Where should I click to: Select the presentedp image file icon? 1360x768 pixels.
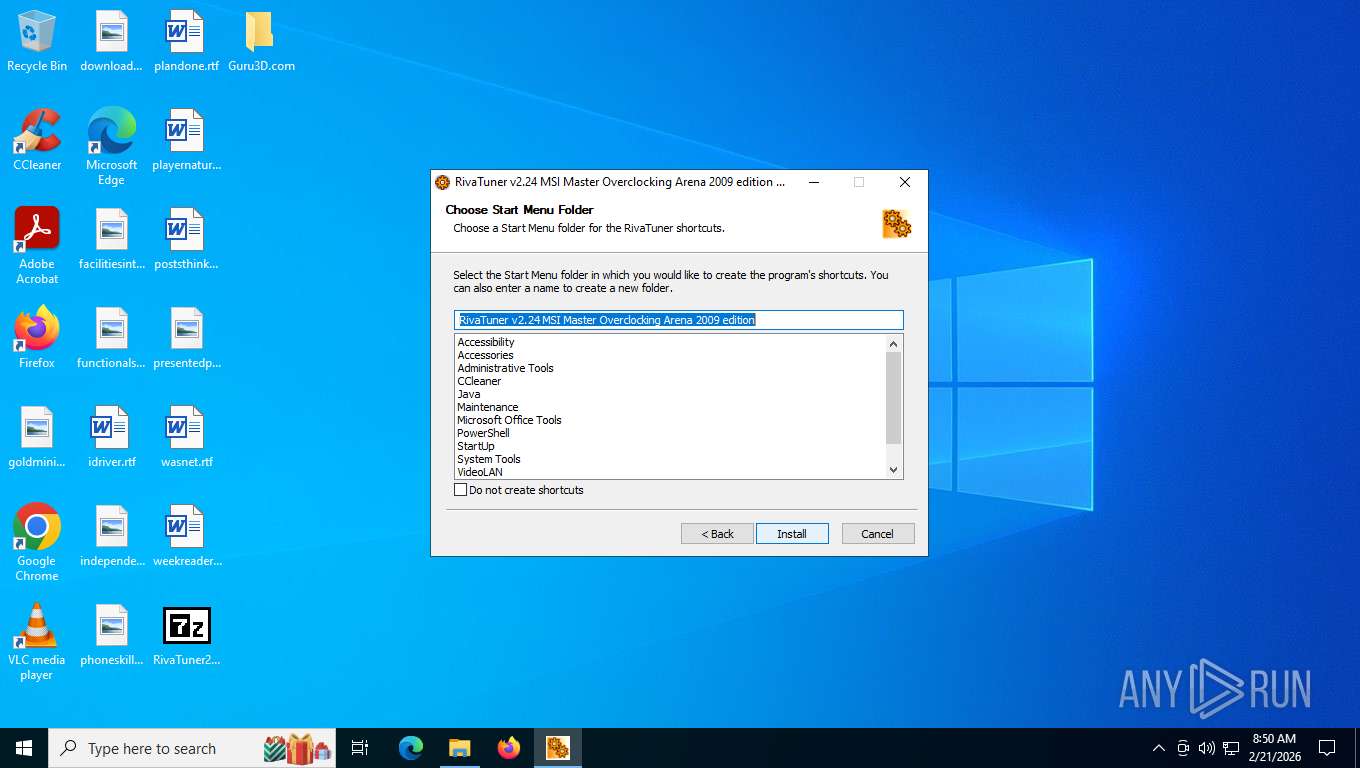click(x=186, y=338)
